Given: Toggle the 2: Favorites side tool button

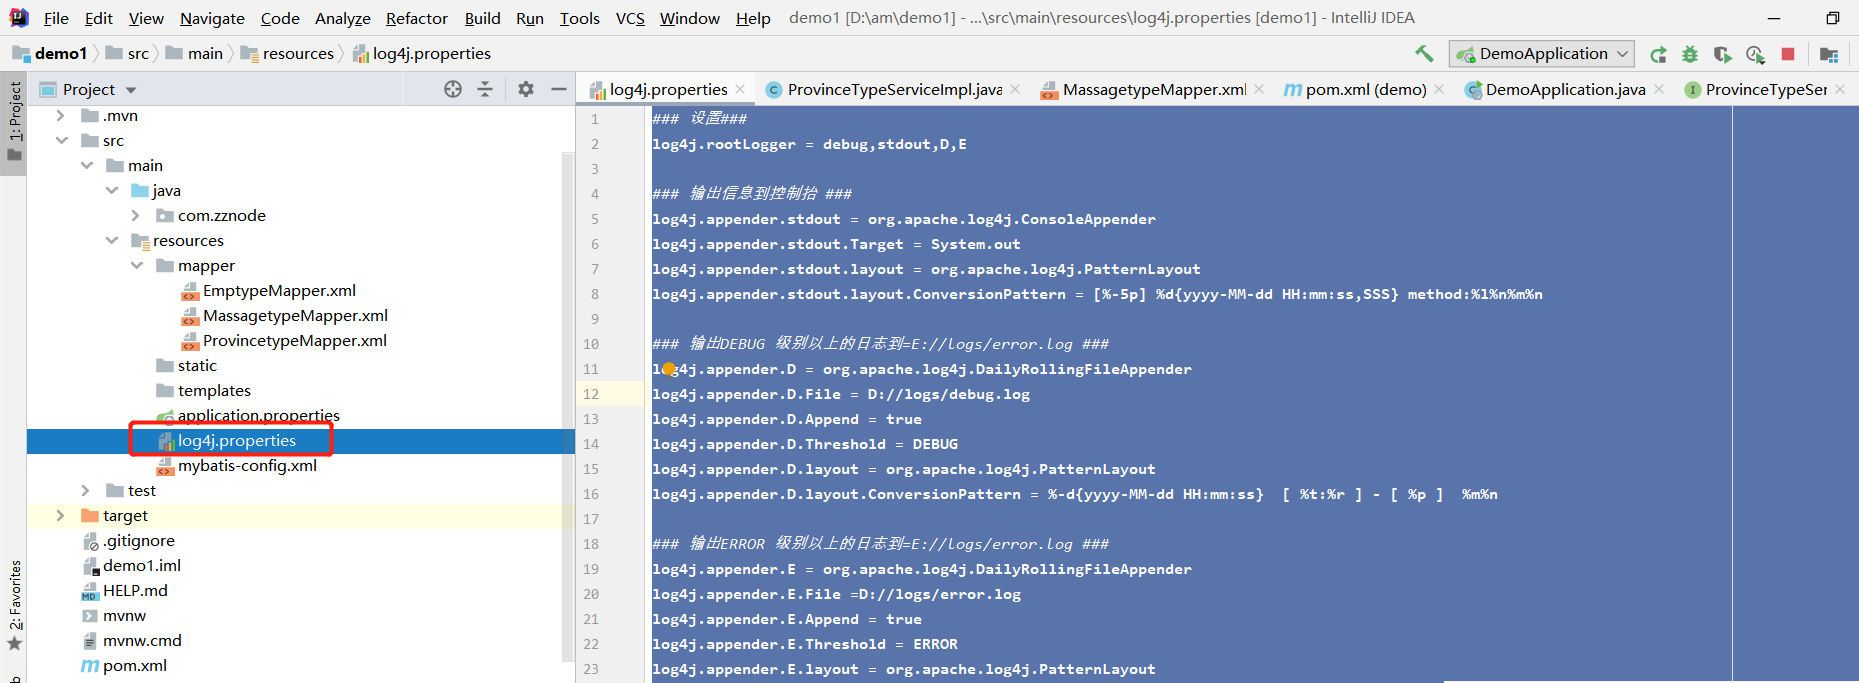Looking at the screenshot, I should (x=14, y=607).
